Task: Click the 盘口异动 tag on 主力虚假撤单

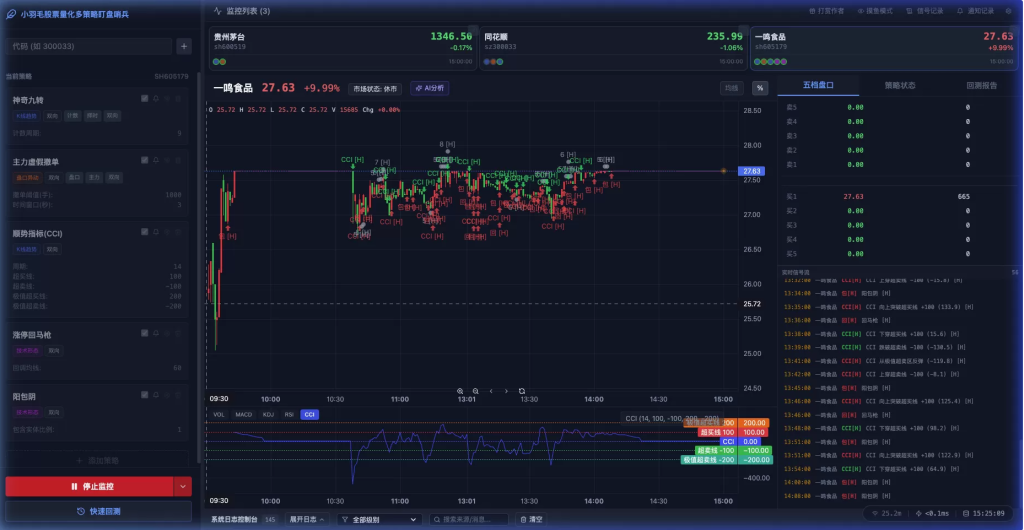Action: point(27,178)
